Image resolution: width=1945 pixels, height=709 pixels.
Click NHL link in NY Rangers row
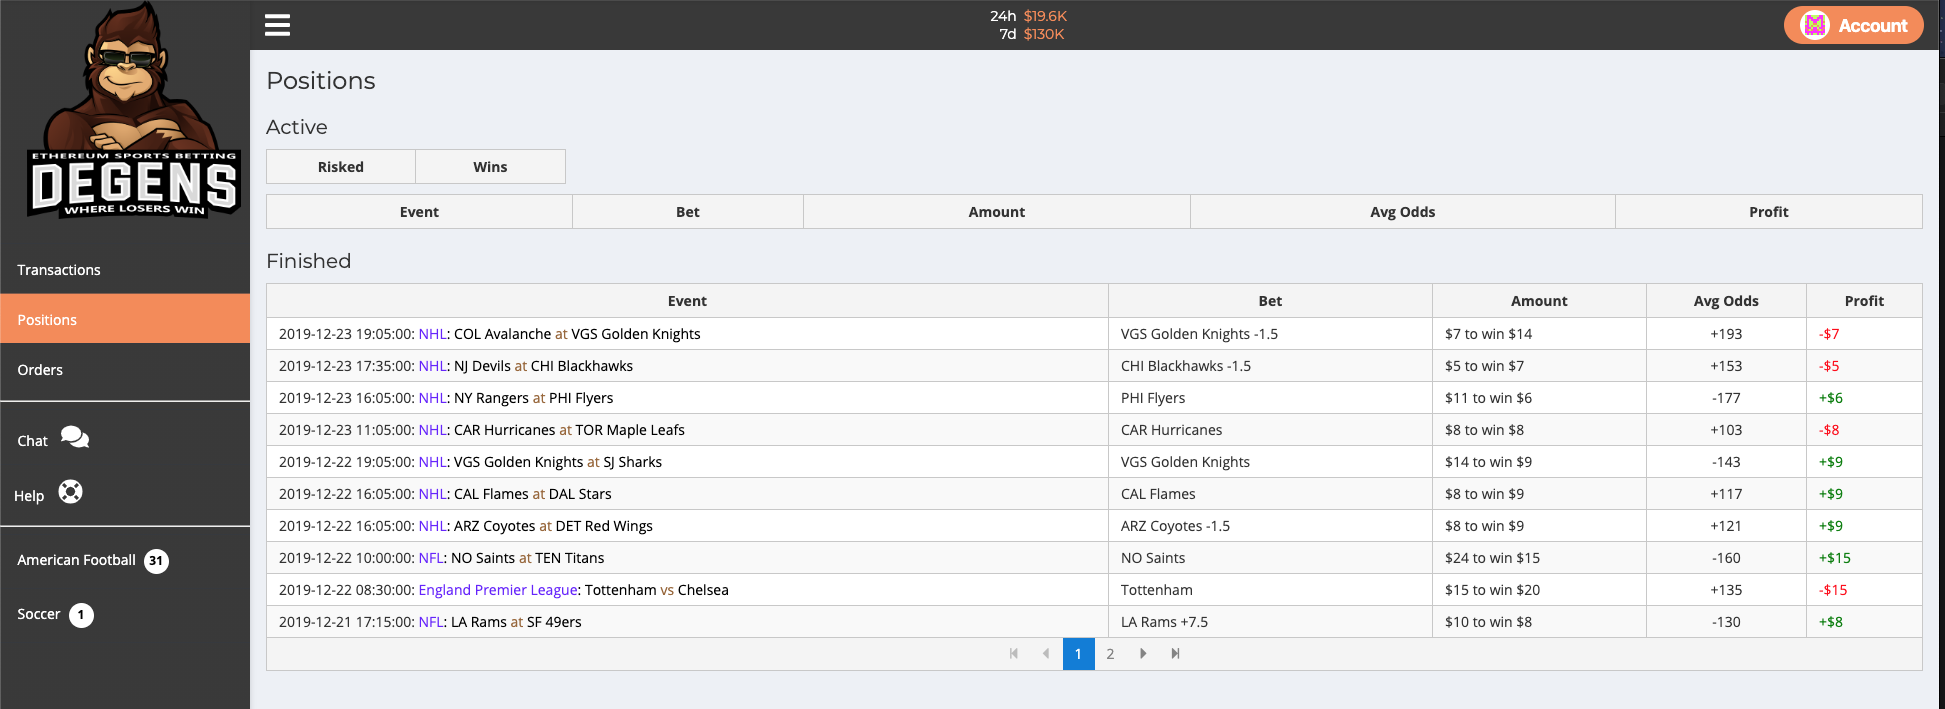(432, 398)
